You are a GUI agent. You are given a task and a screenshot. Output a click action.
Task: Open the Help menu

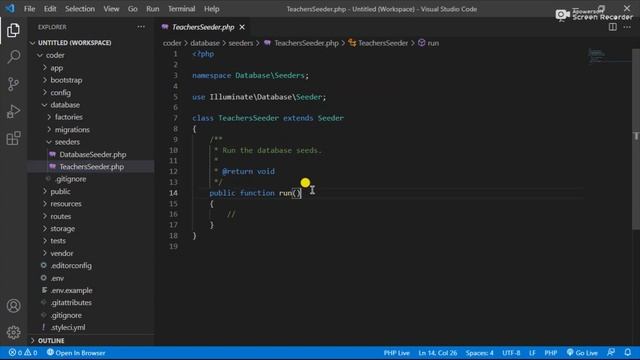click(x=211, y=9)
